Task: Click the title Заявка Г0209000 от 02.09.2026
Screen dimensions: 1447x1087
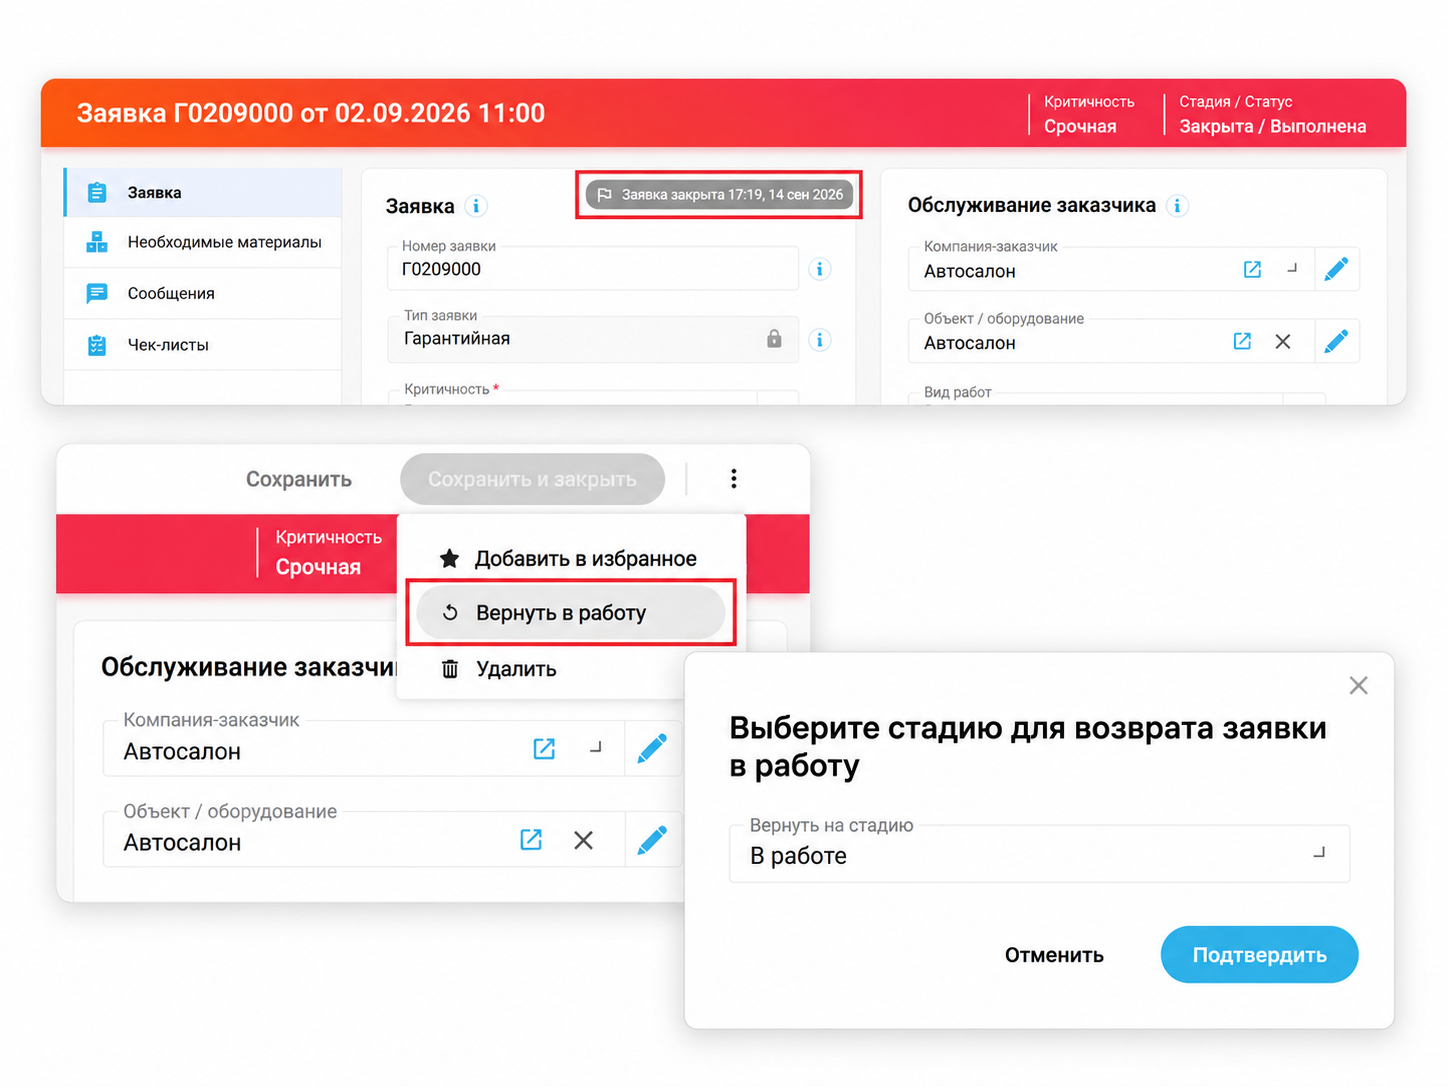Action: click(x=311, y=113)
